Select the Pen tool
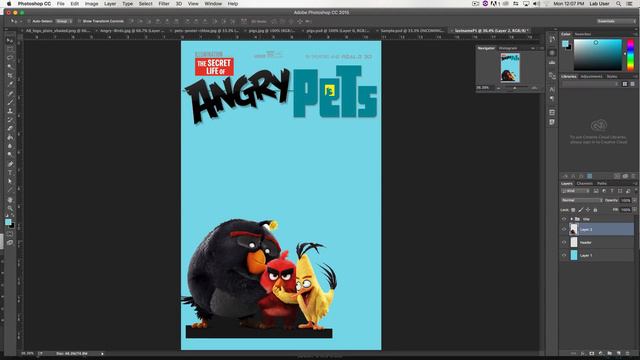This screenshot has width=640, height=360. (10, 164)
